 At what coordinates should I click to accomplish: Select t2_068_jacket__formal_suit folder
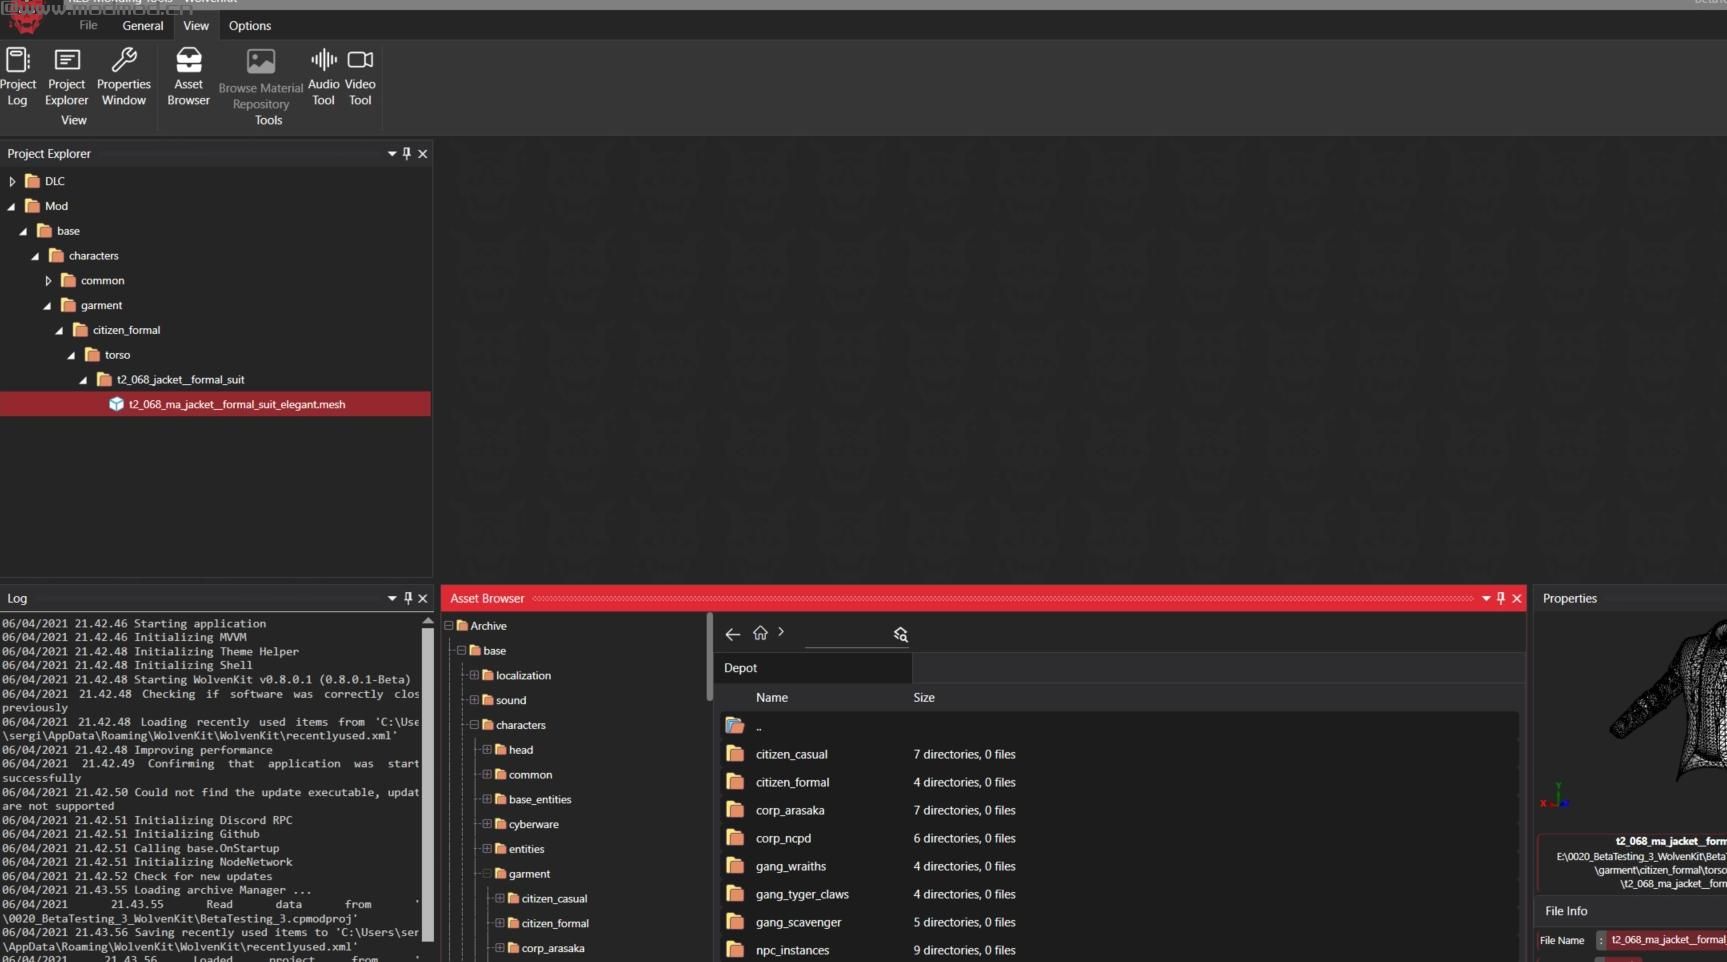coord(180,380)
